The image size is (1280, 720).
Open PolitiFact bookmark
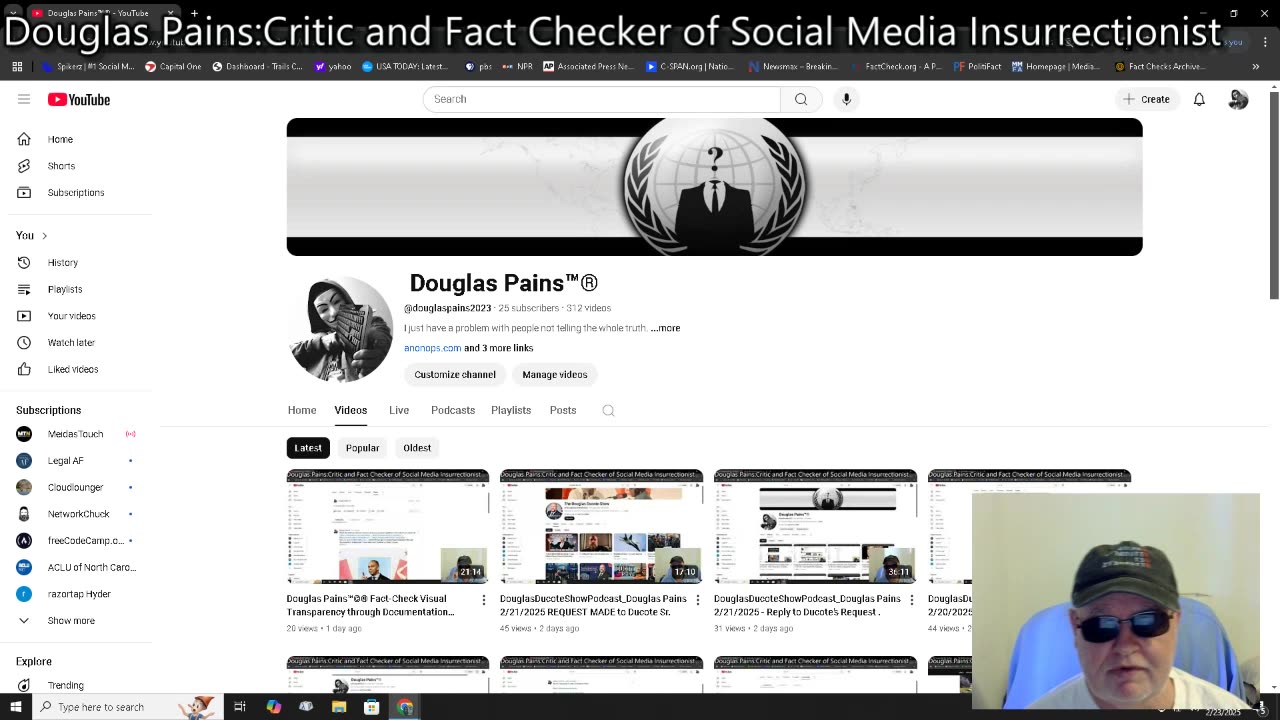click(x=977, y=67)
